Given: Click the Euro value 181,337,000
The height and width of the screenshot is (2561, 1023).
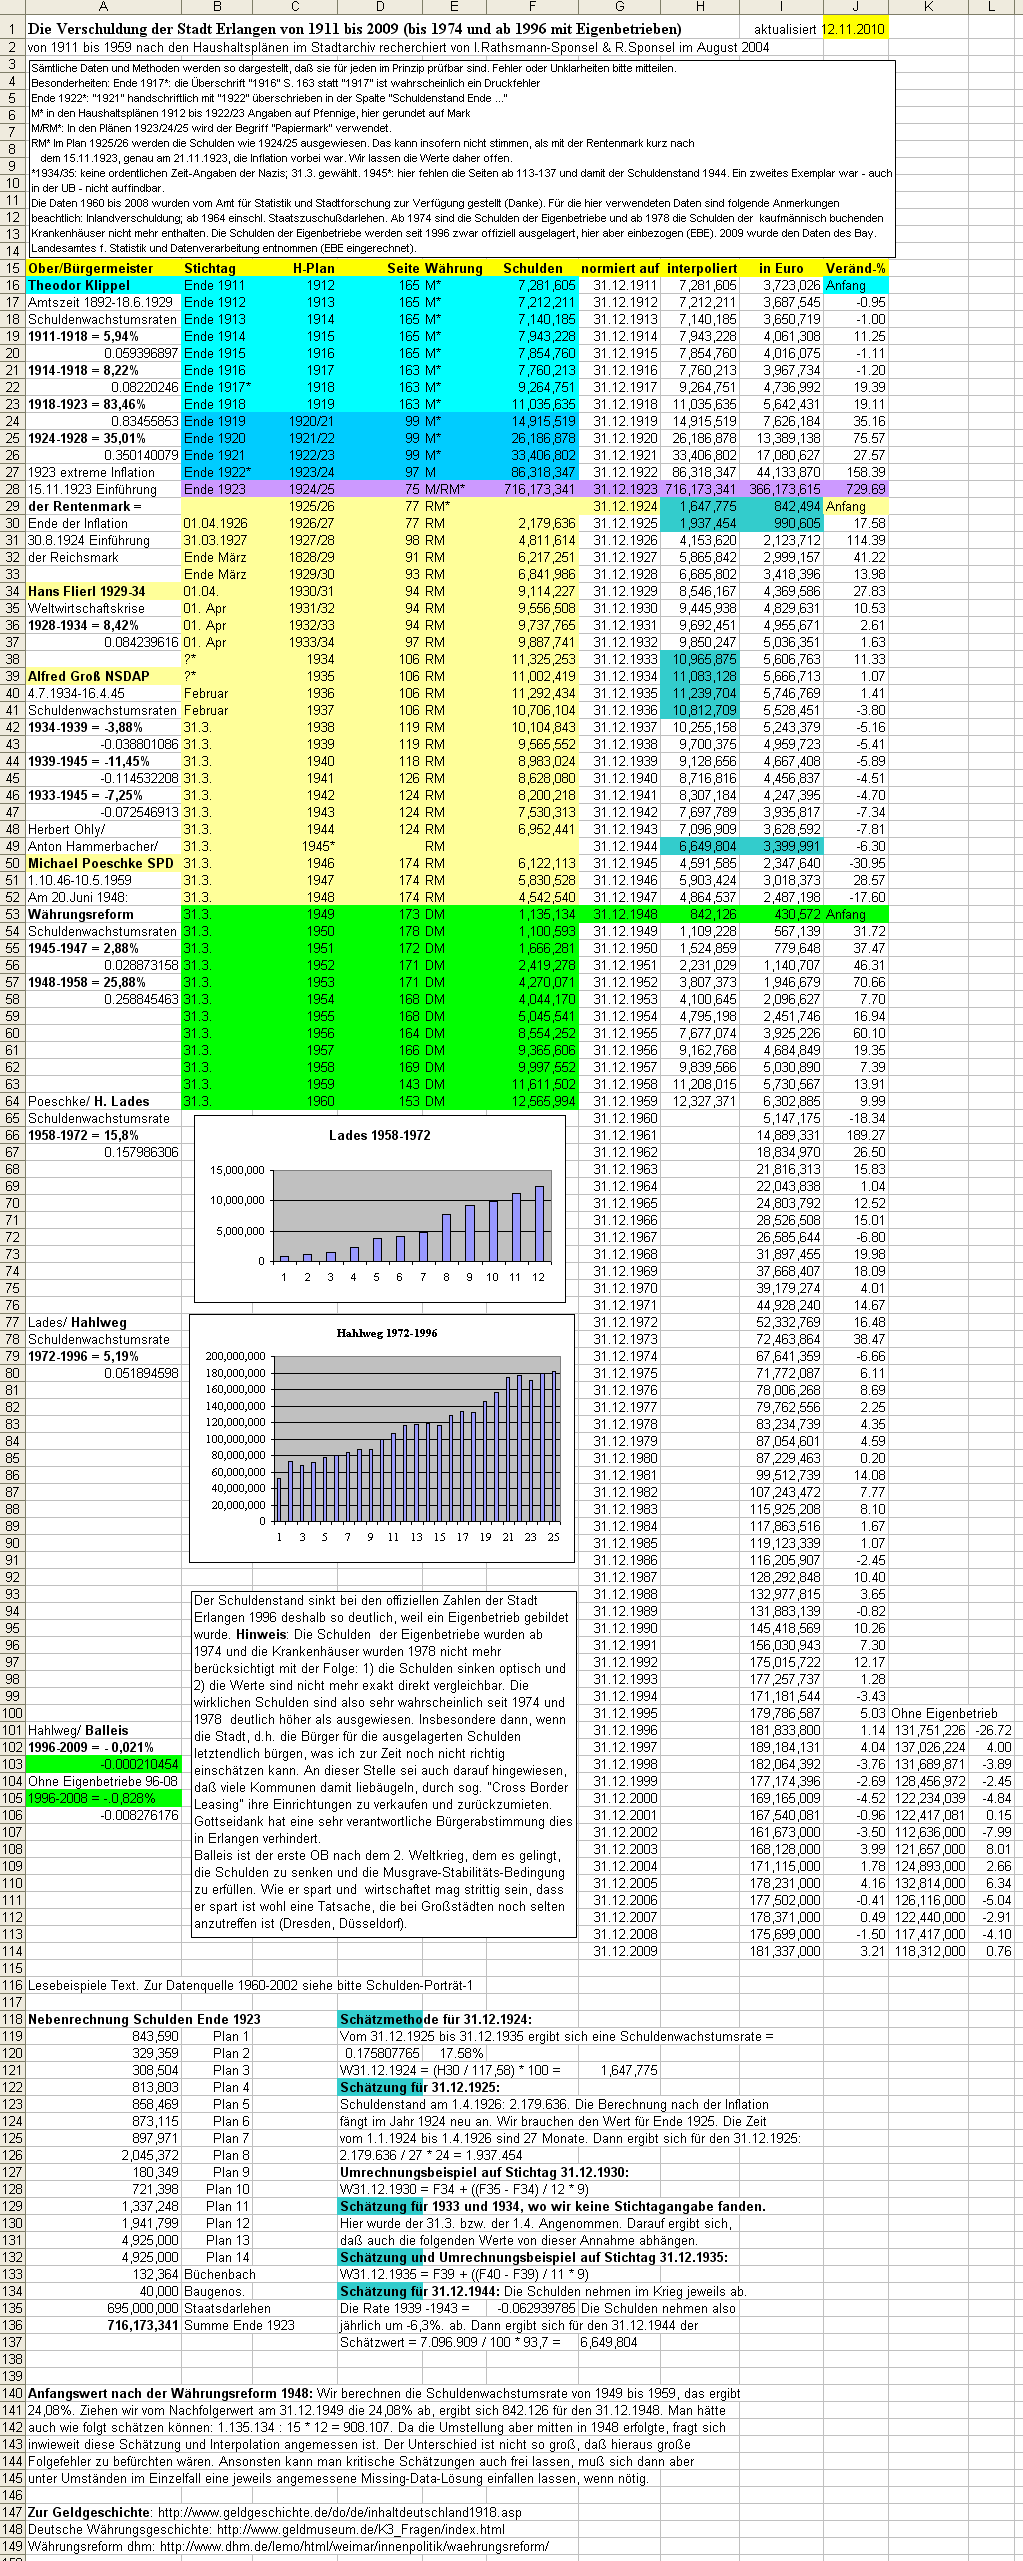Looking at the screenshot, I should [781, 1951].
